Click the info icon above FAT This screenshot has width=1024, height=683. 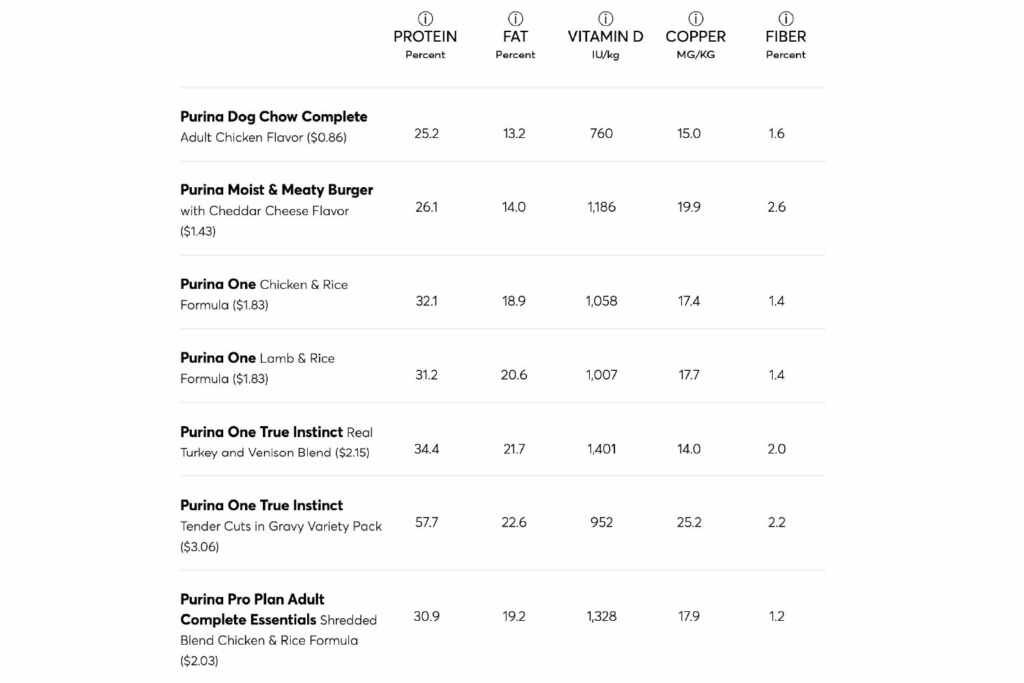click(515, 19)
